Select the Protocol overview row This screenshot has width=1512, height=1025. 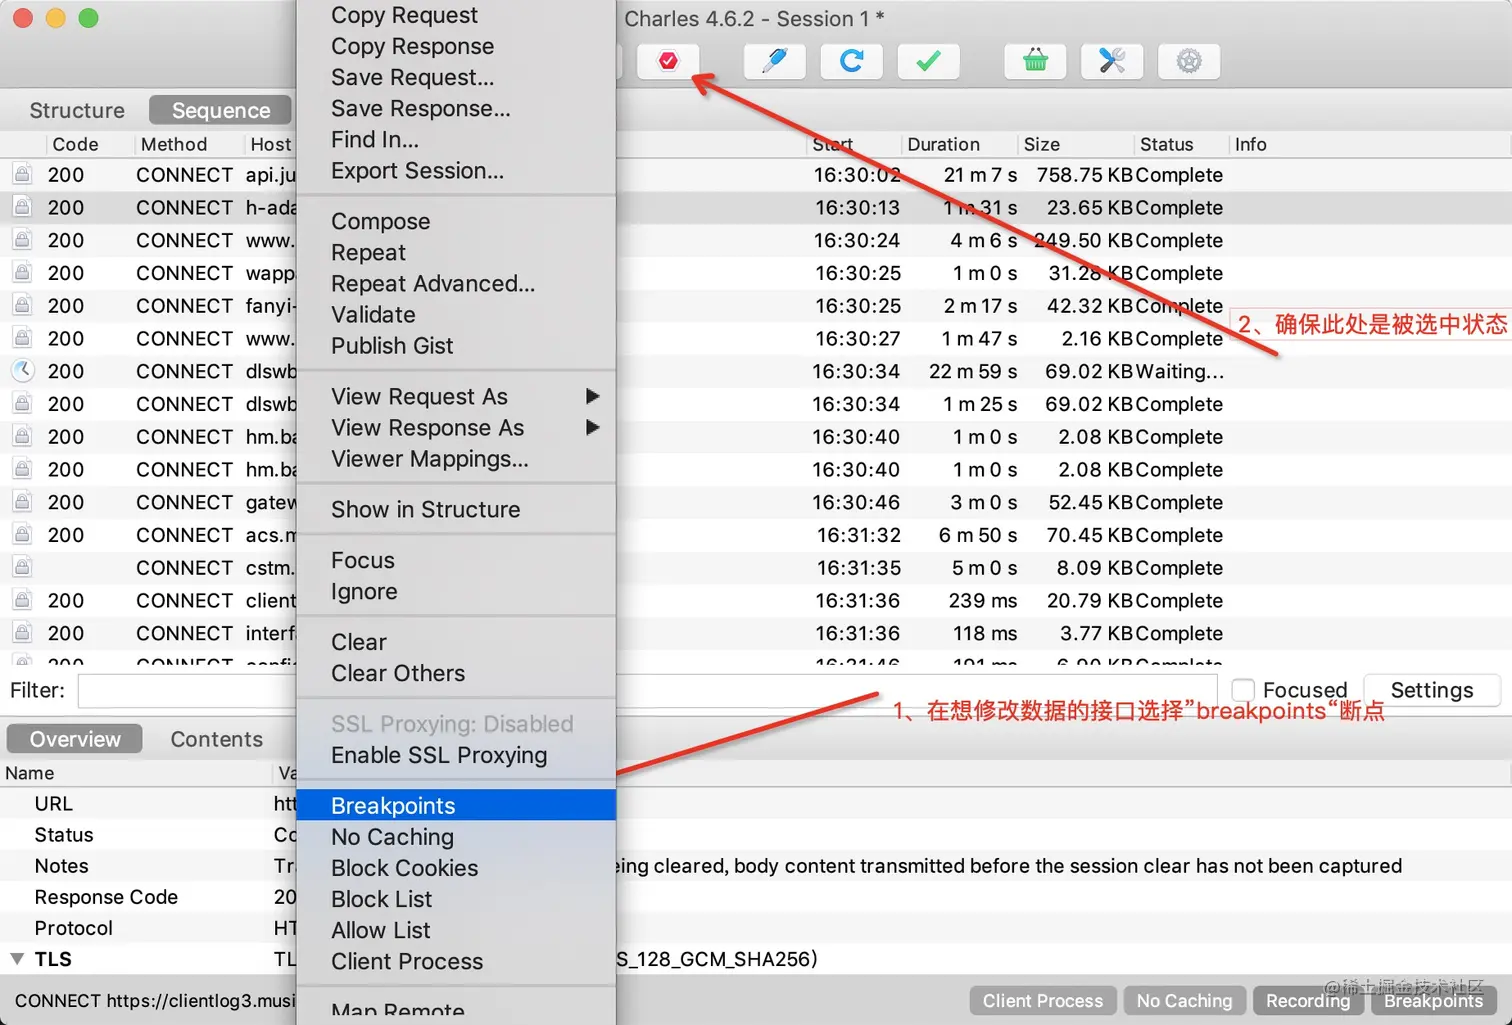[x=756, y=928]
